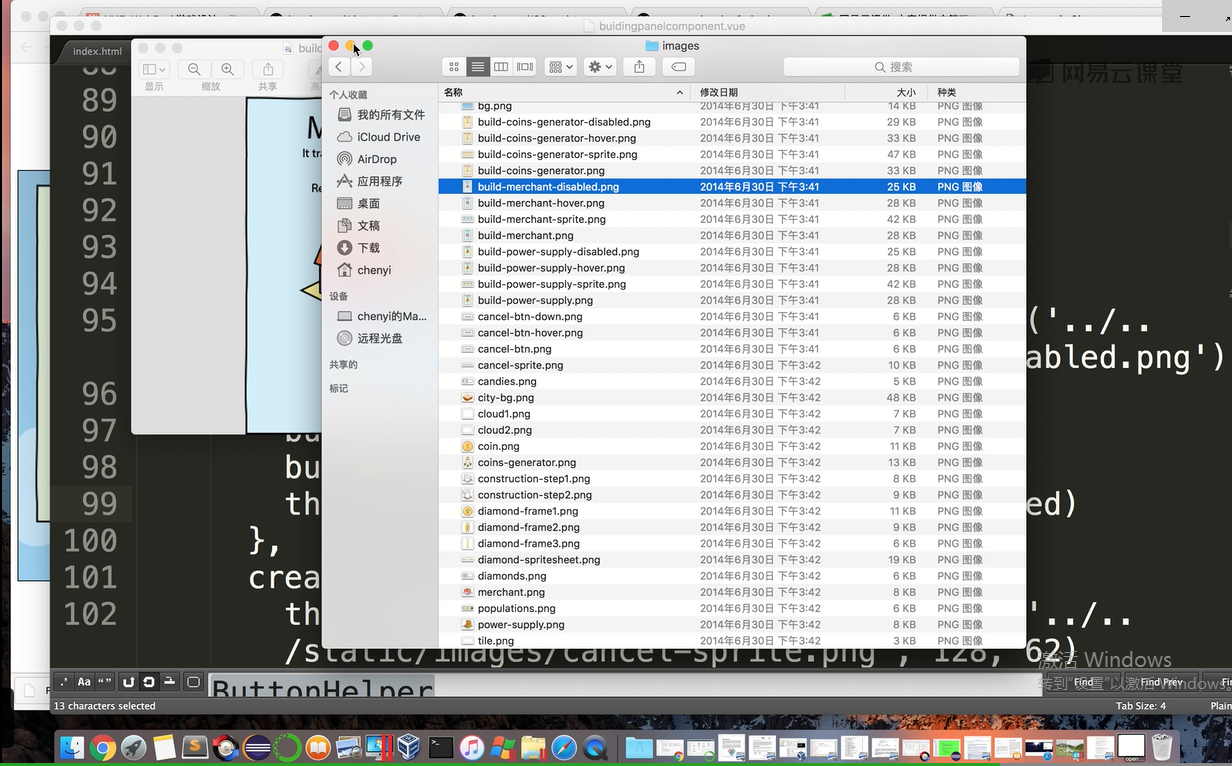Zoom out in Preview window
Viewport: 1232px width, 766px height.
(194, 69)
